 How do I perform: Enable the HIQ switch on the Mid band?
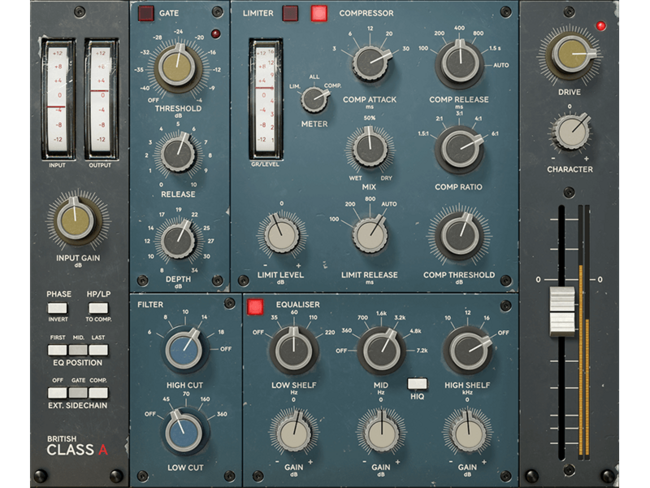click(417, 384)
